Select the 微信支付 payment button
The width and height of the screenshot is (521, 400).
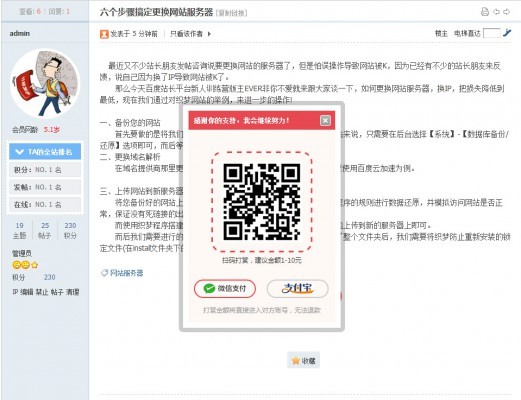click(x=225, y=289)
